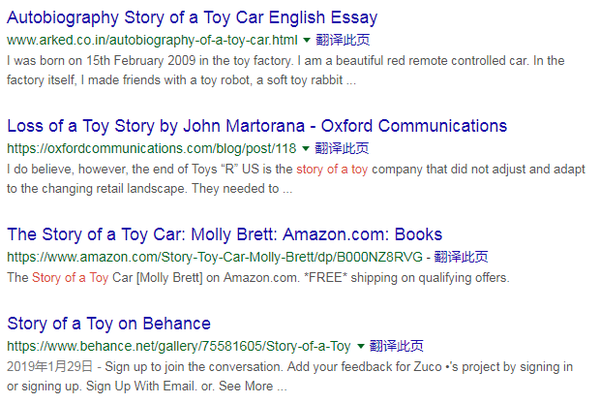Expand dropdown arrow beside behance.net URL
Screen dimensions: 600x403
tap(360, 346)
